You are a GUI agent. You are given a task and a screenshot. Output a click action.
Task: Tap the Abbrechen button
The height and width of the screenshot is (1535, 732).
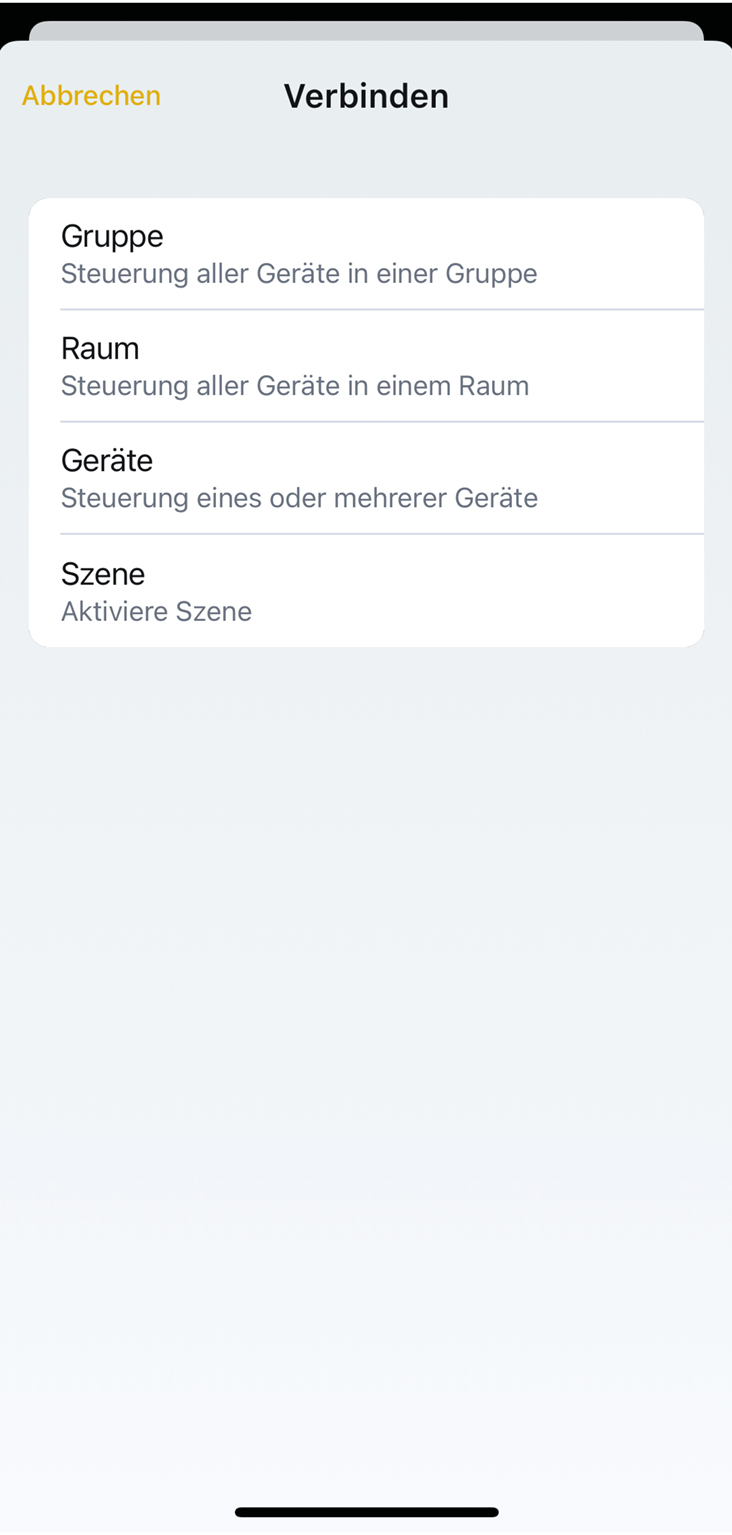(91, 96)
